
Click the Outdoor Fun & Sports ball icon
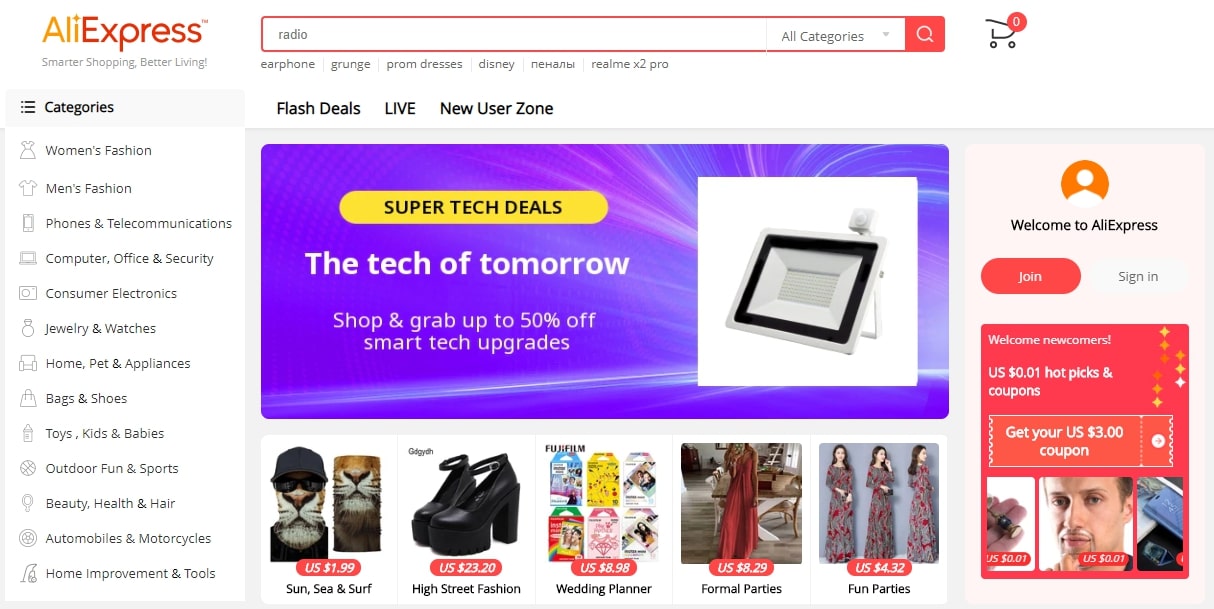click(28, 468)
